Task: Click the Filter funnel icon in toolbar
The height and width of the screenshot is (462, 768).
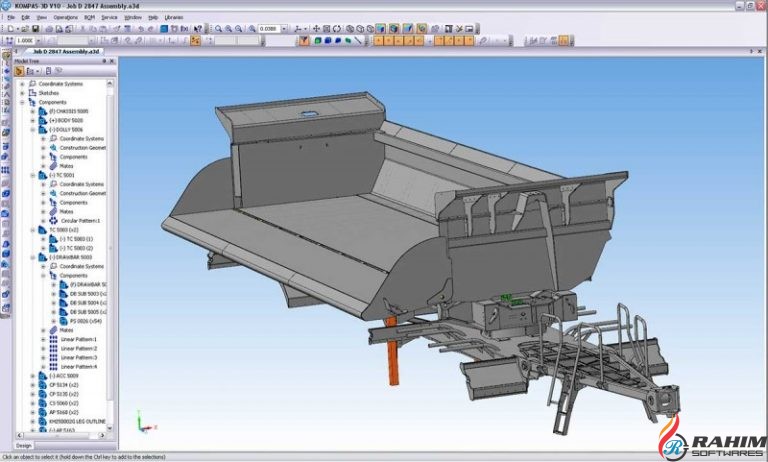Action: coord(304,41)
